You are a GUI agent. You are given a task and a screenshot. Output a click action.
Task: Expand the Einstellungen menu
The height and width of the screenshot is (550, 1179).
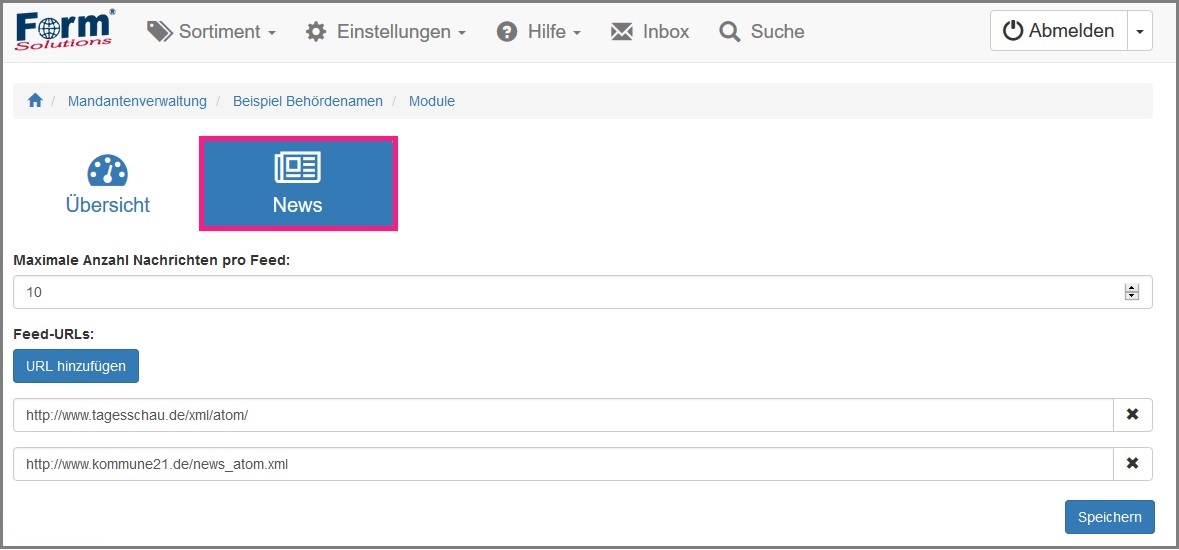[x=386, y=32]
